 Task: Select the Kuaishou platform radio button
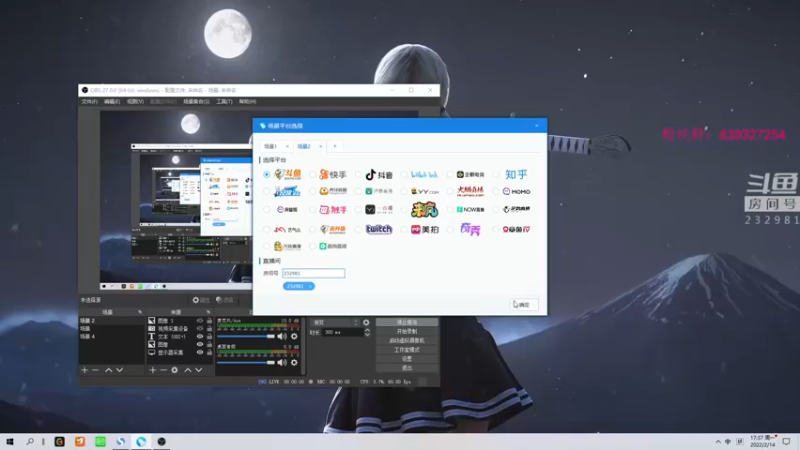312,174
